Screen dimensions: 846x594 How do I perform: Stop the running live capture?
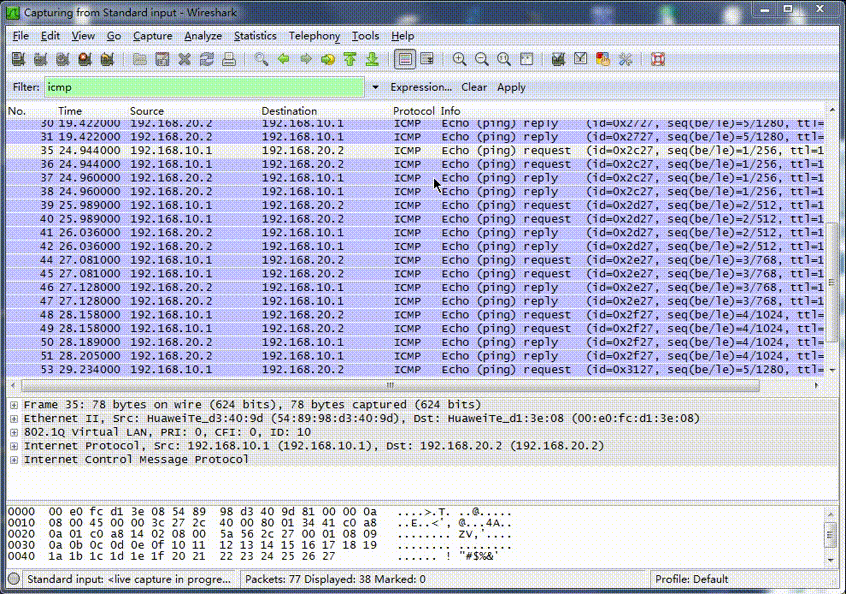coord(85,59)
